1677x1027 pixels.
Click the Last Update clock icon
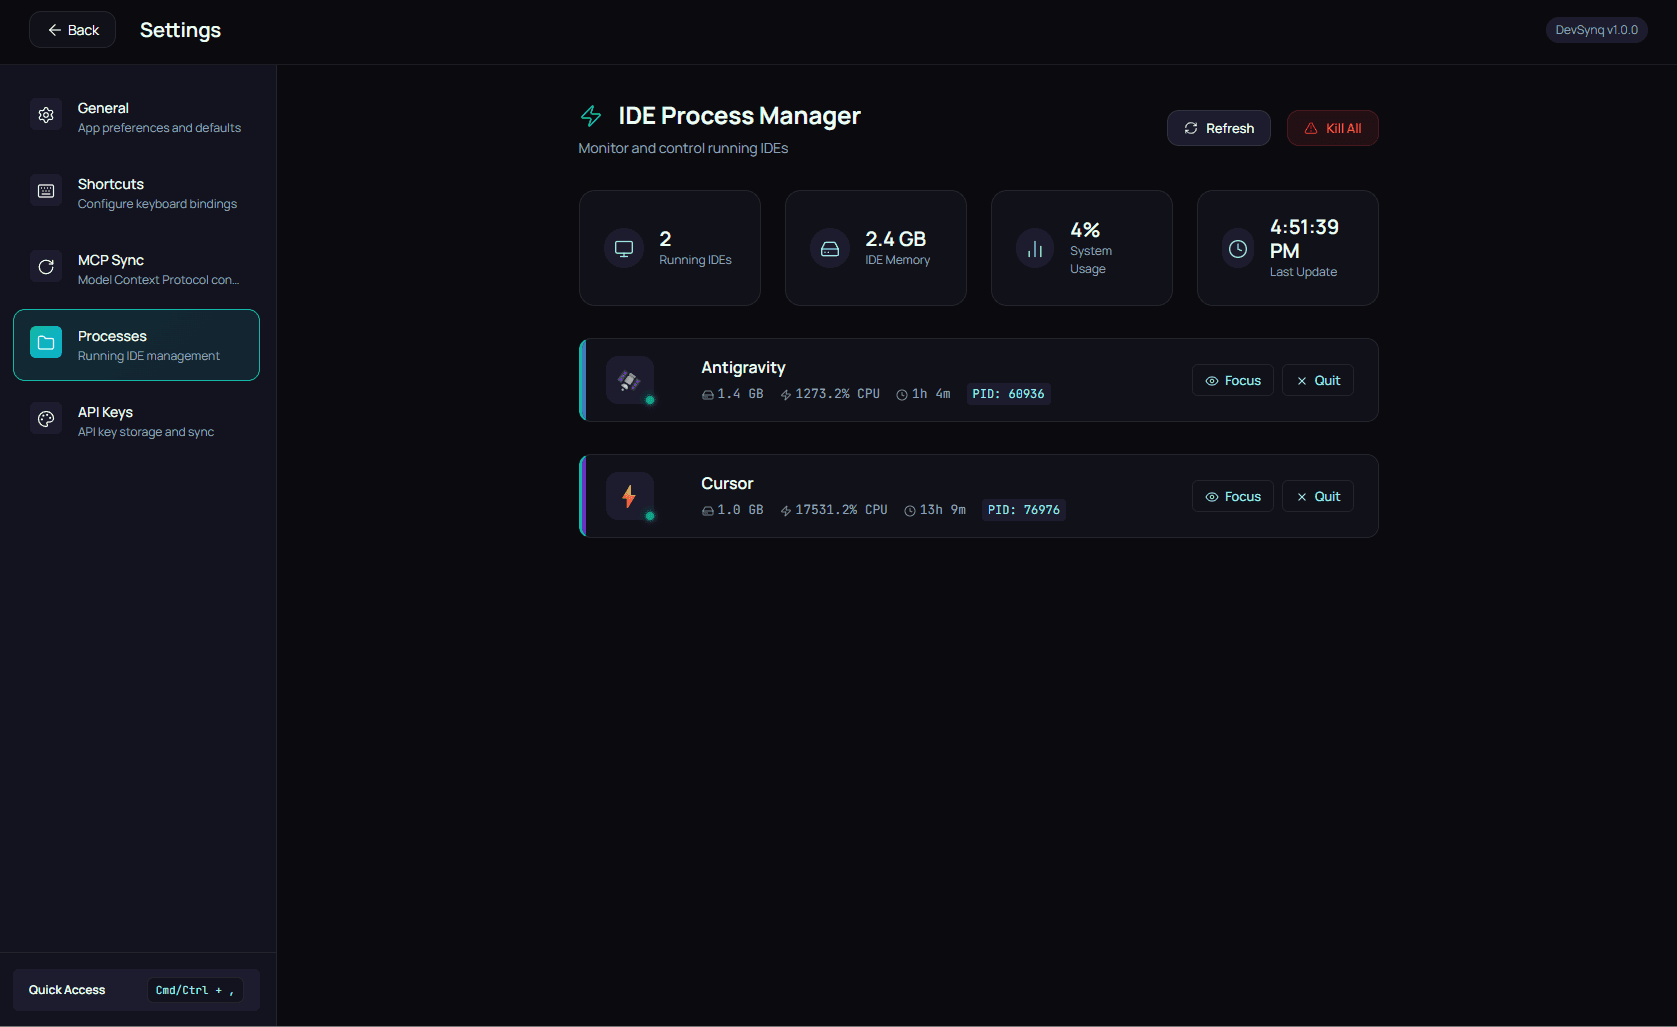(1237, 248)
